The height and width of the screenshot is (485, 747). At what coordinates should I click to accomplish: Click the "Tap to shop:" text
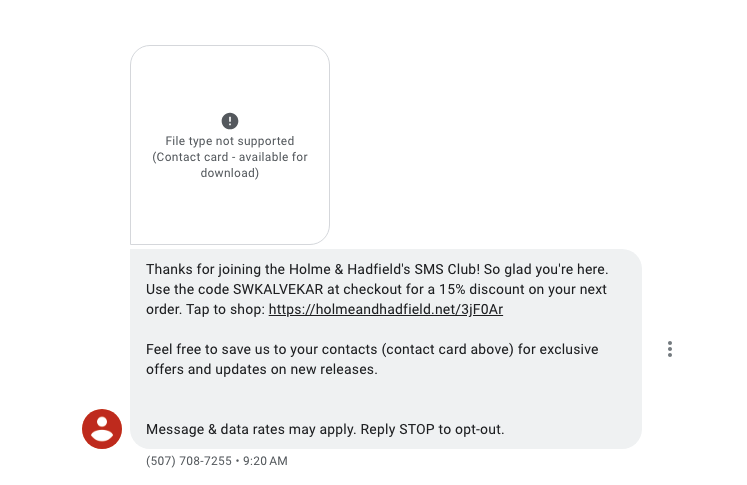pyautogui.click(x=225, y=309)
